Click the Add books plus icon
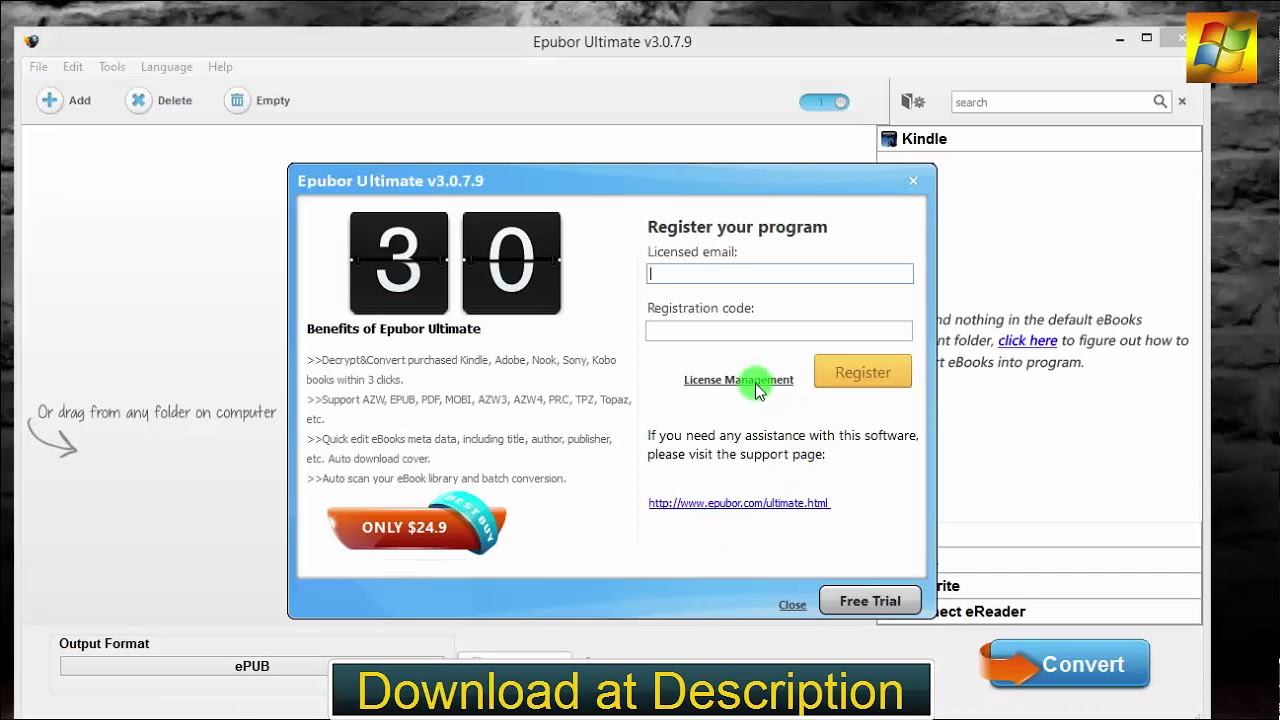Image resolution: width=1280 pixels, height=720 pixels. [x=49, y=100]
